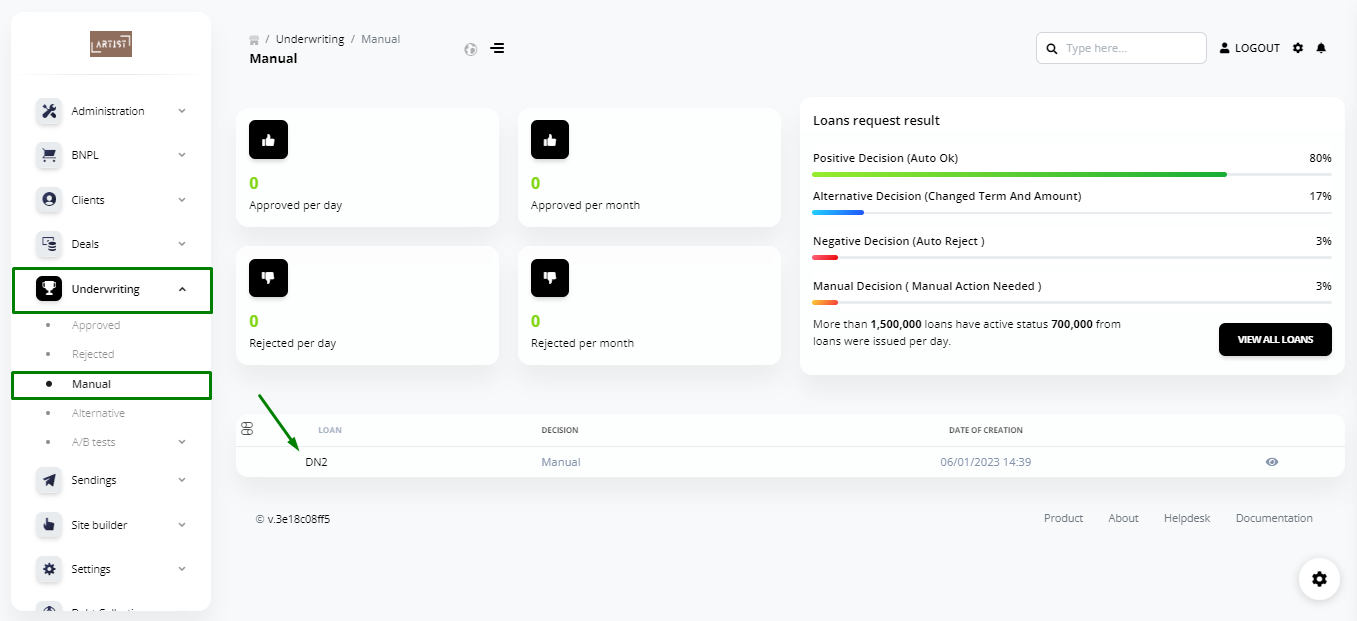
Task: Sort by the DECISION column header
Action: click(x=560, y=430)
